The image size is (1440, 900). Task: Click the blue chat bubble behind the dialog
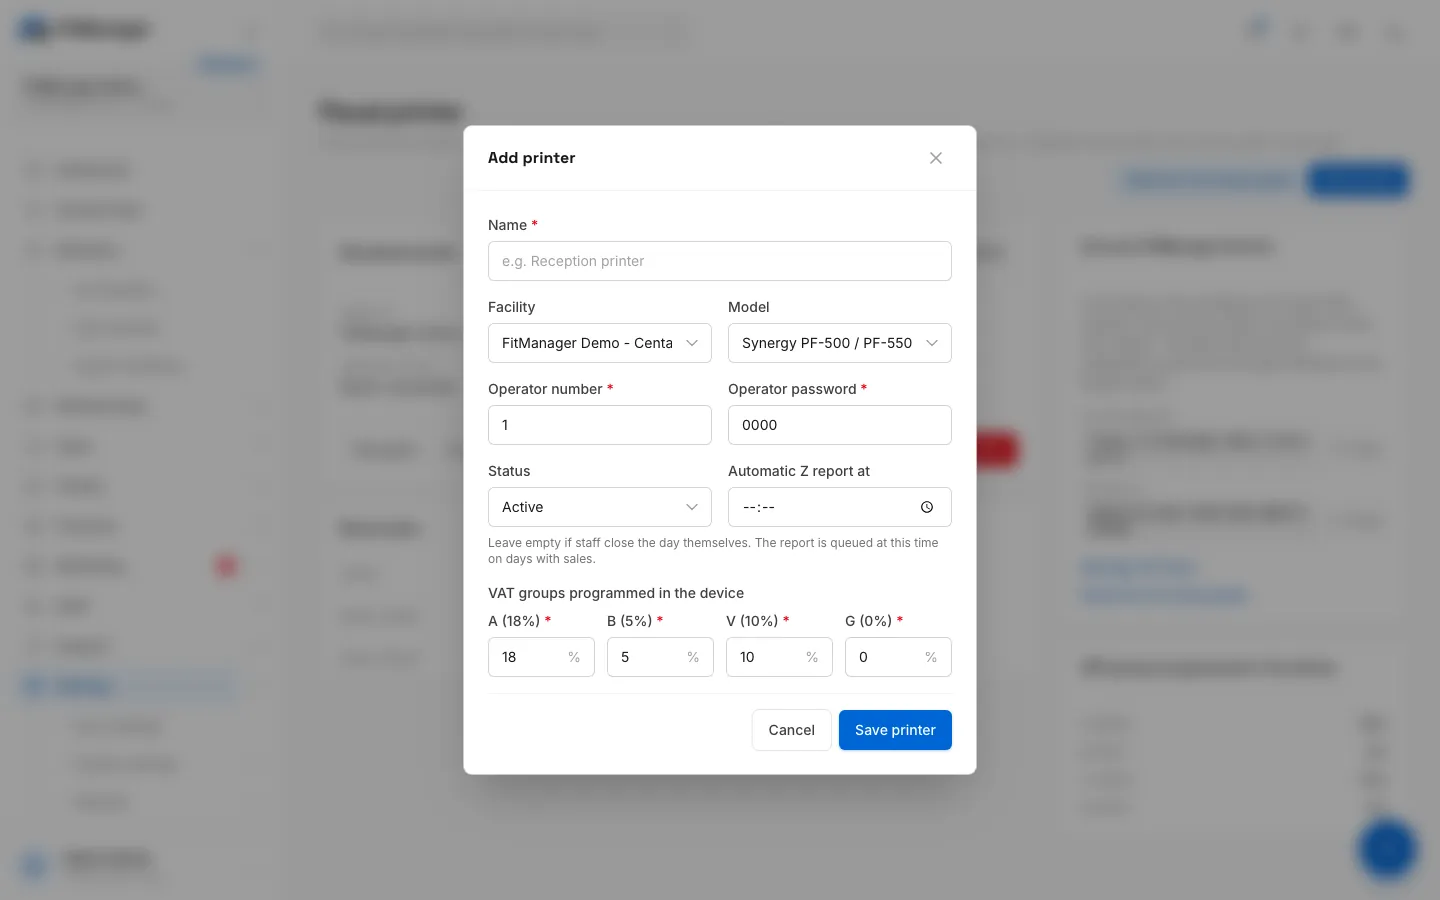pyautogui.click(x=1387, y=849)
